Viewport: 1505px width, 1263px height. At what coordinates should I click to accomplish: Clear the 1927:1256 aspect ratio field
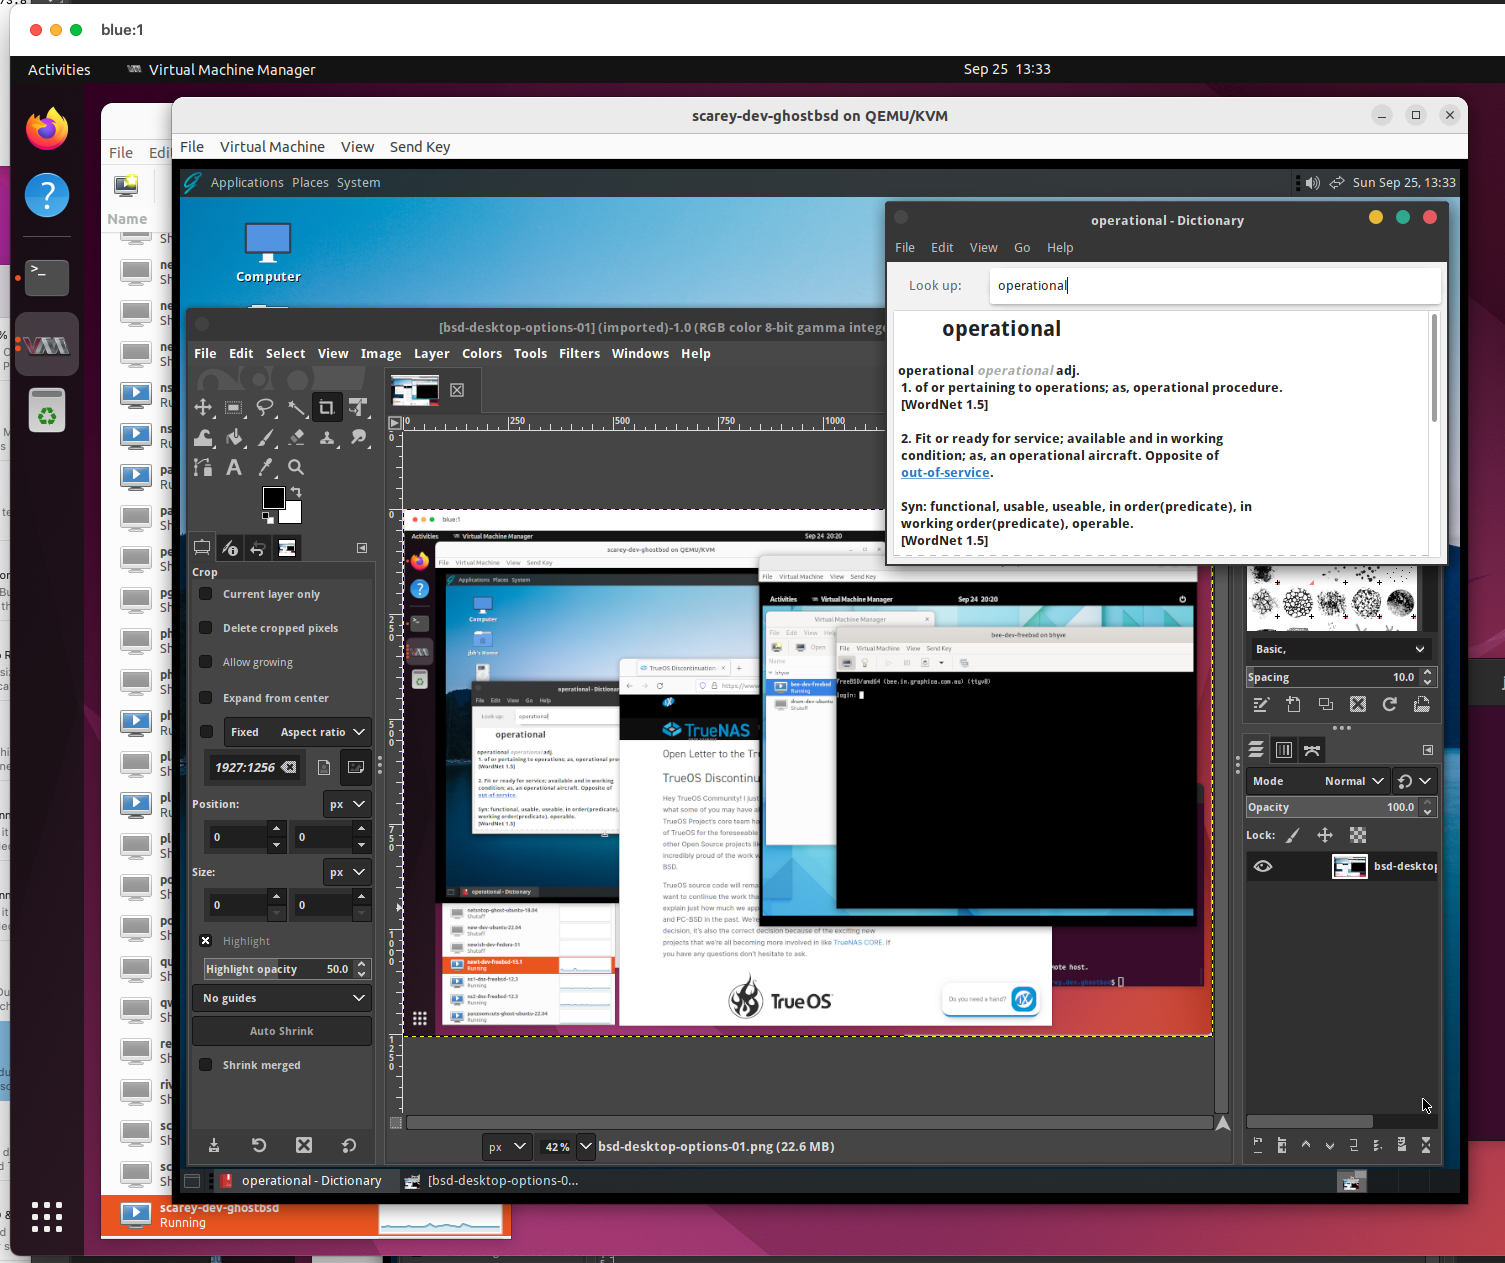click(289, 767)
